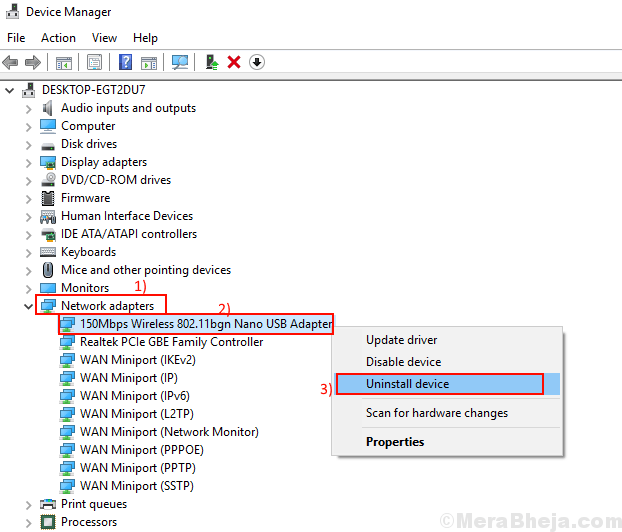Collapse the Network adapters arrow
This screenshot has width=622, height=532.
point(28,306)
